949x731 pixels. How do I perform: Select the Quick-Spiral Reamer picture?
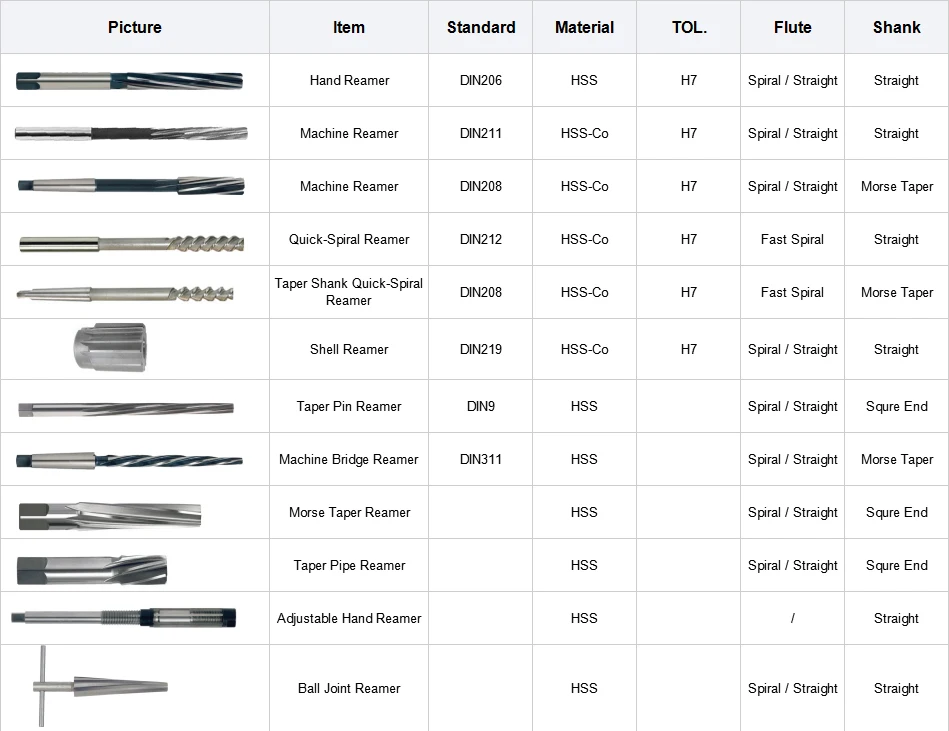tap(132, 243)
